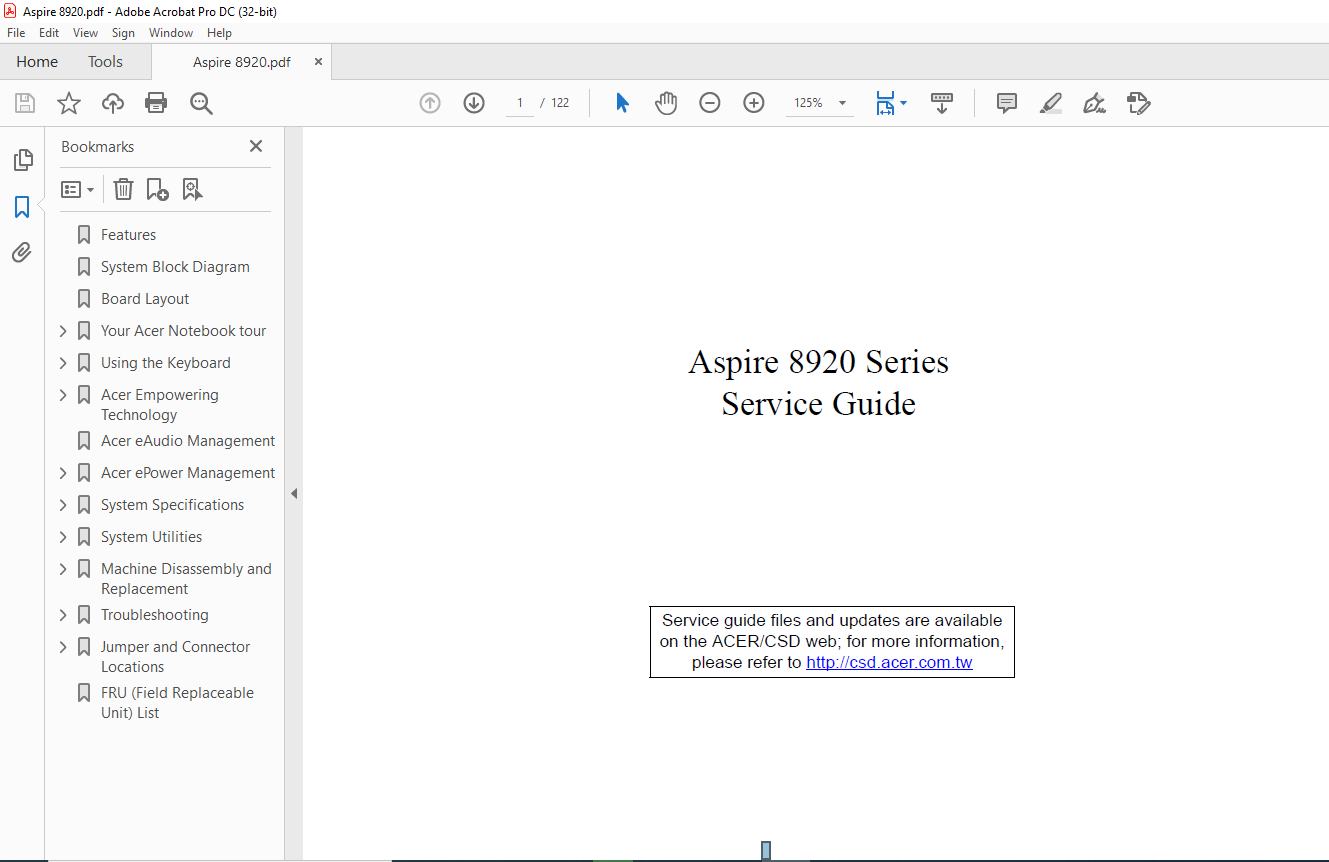Click the scrolling mode keyboard icon
Screen dimensions: 1329x862
942,103
